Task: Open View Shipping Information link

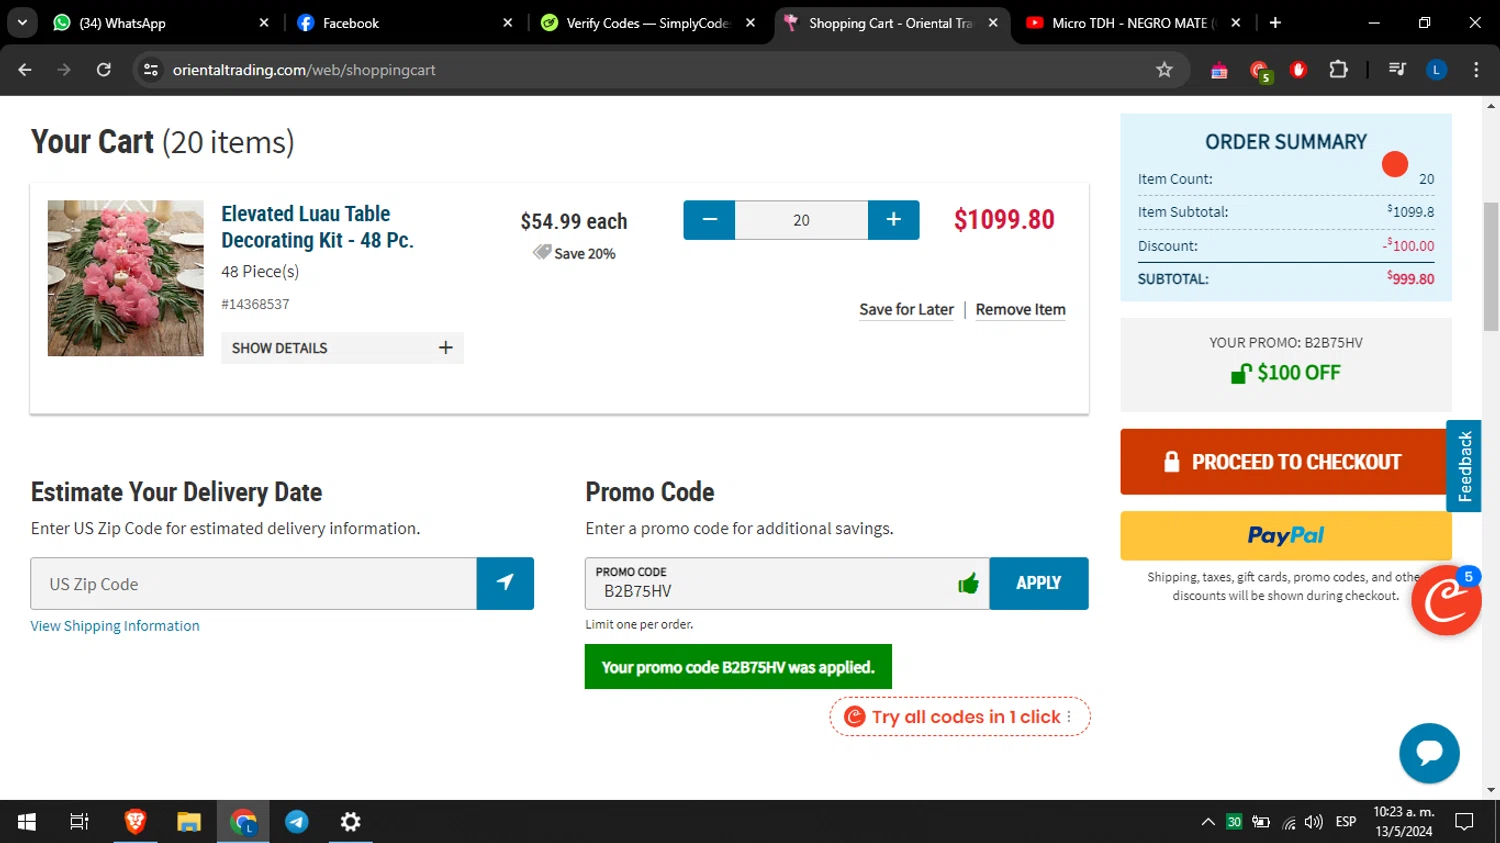Action: pyautogui.click(x=115, y=626)
